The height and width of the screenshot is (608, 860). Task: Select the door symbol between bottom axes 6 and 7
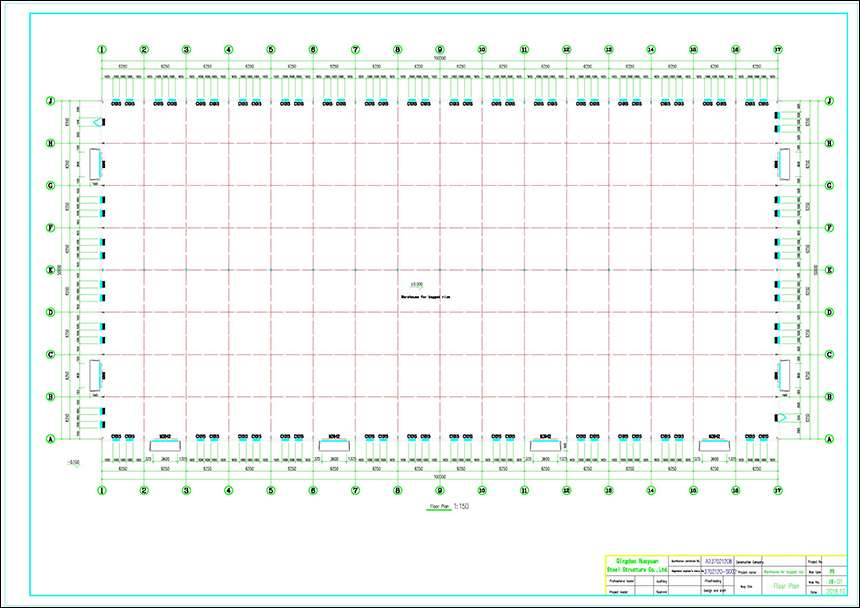[334, 445]
